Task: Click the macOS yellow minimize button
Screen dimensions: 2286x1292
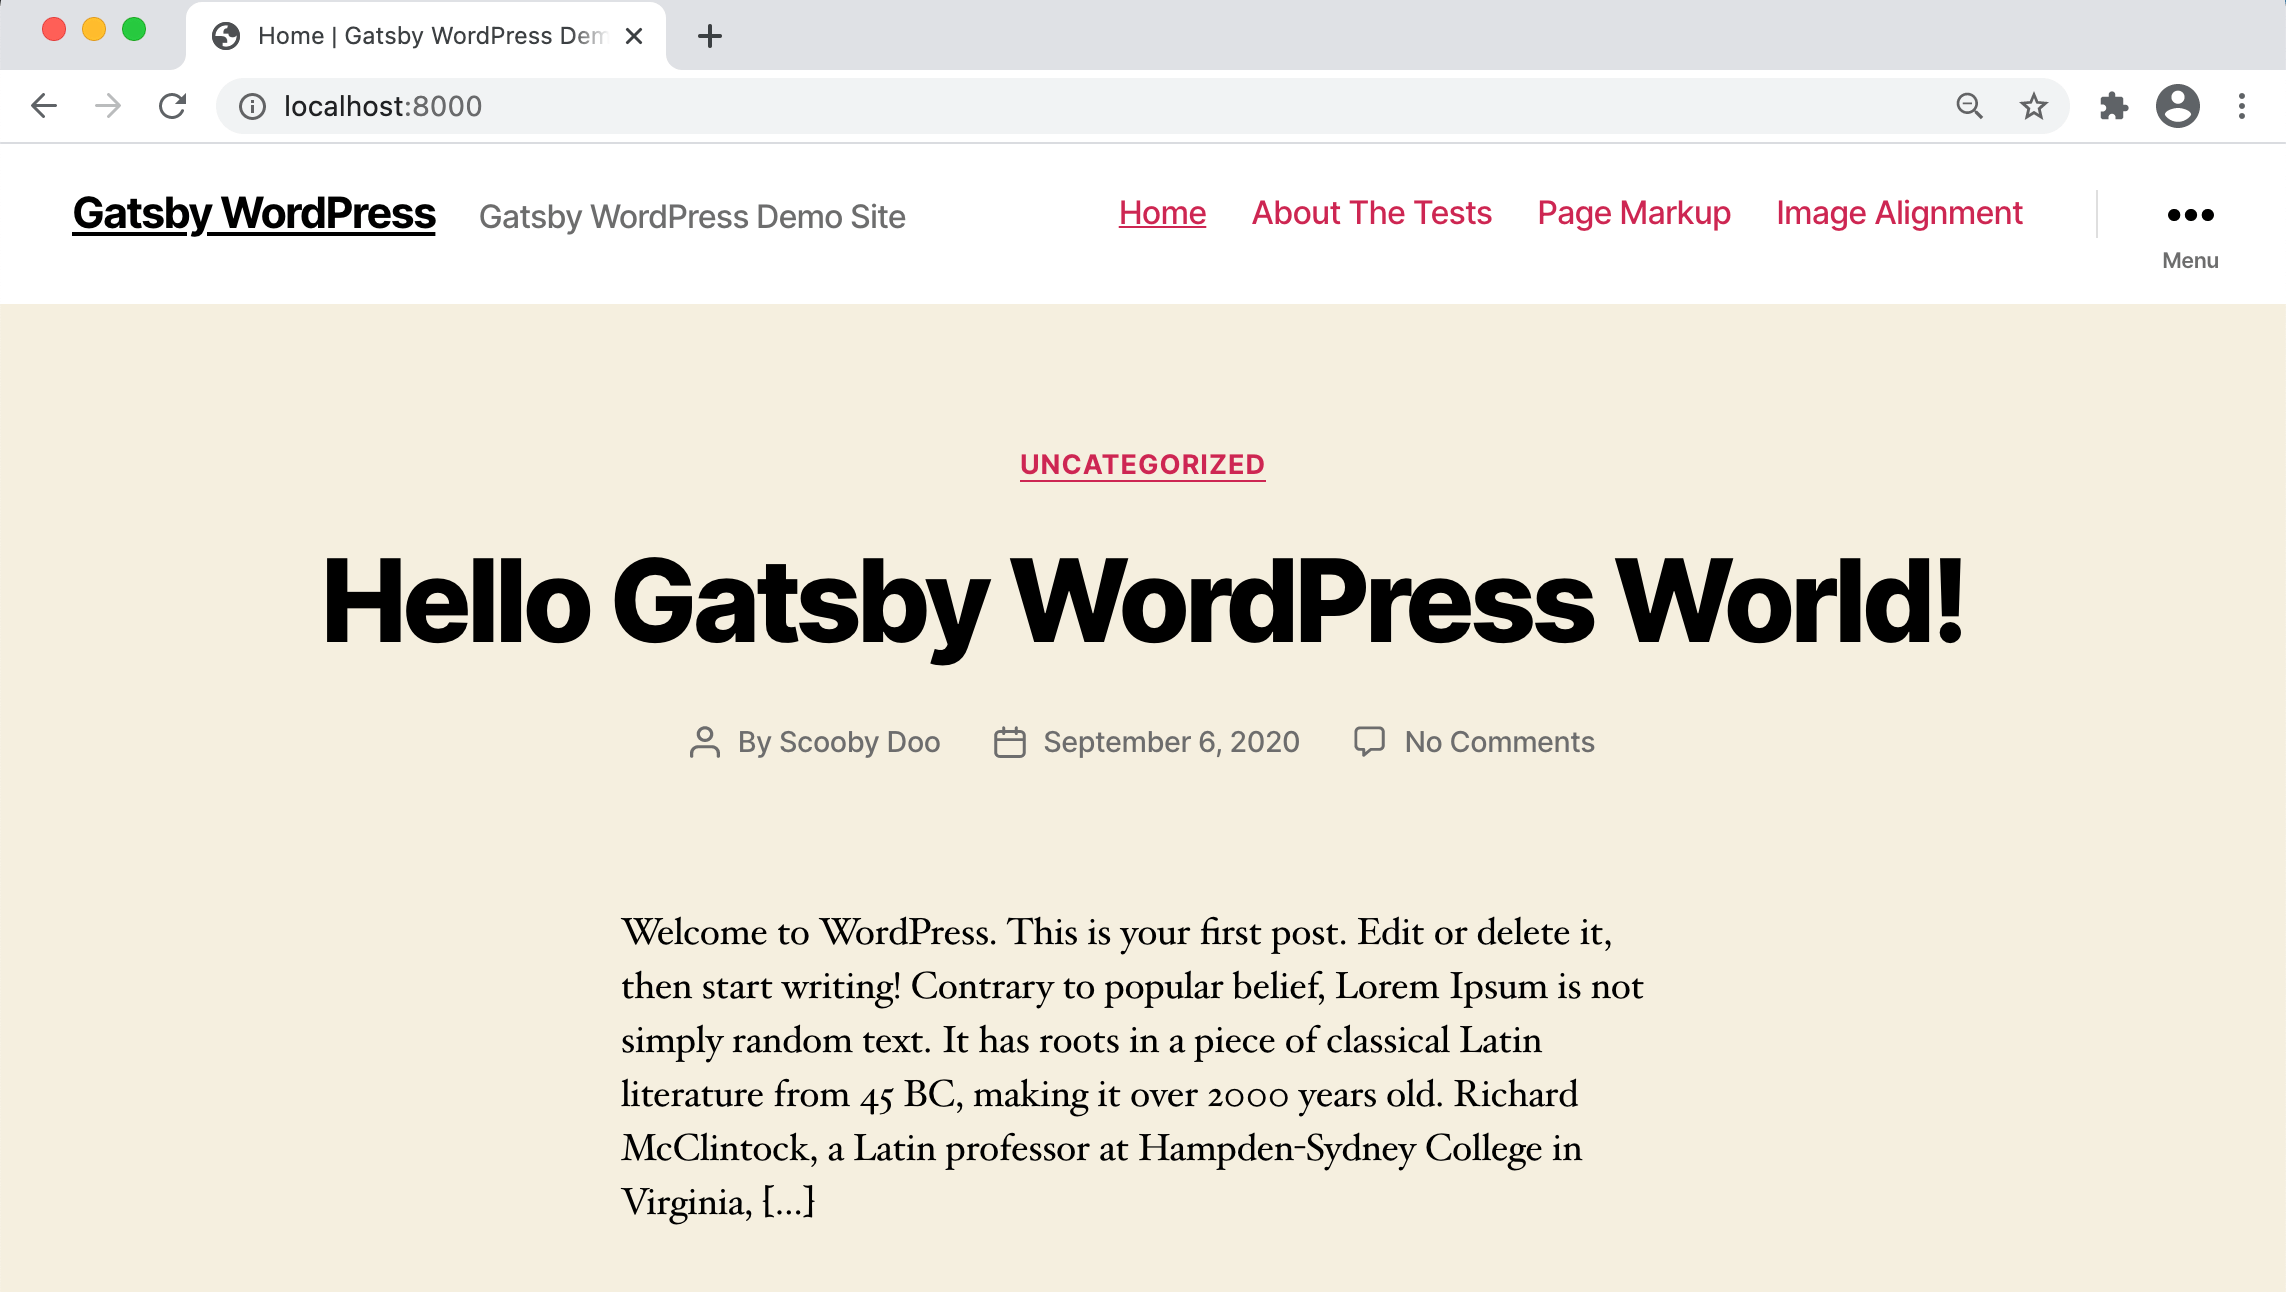Action: point(94,30)
